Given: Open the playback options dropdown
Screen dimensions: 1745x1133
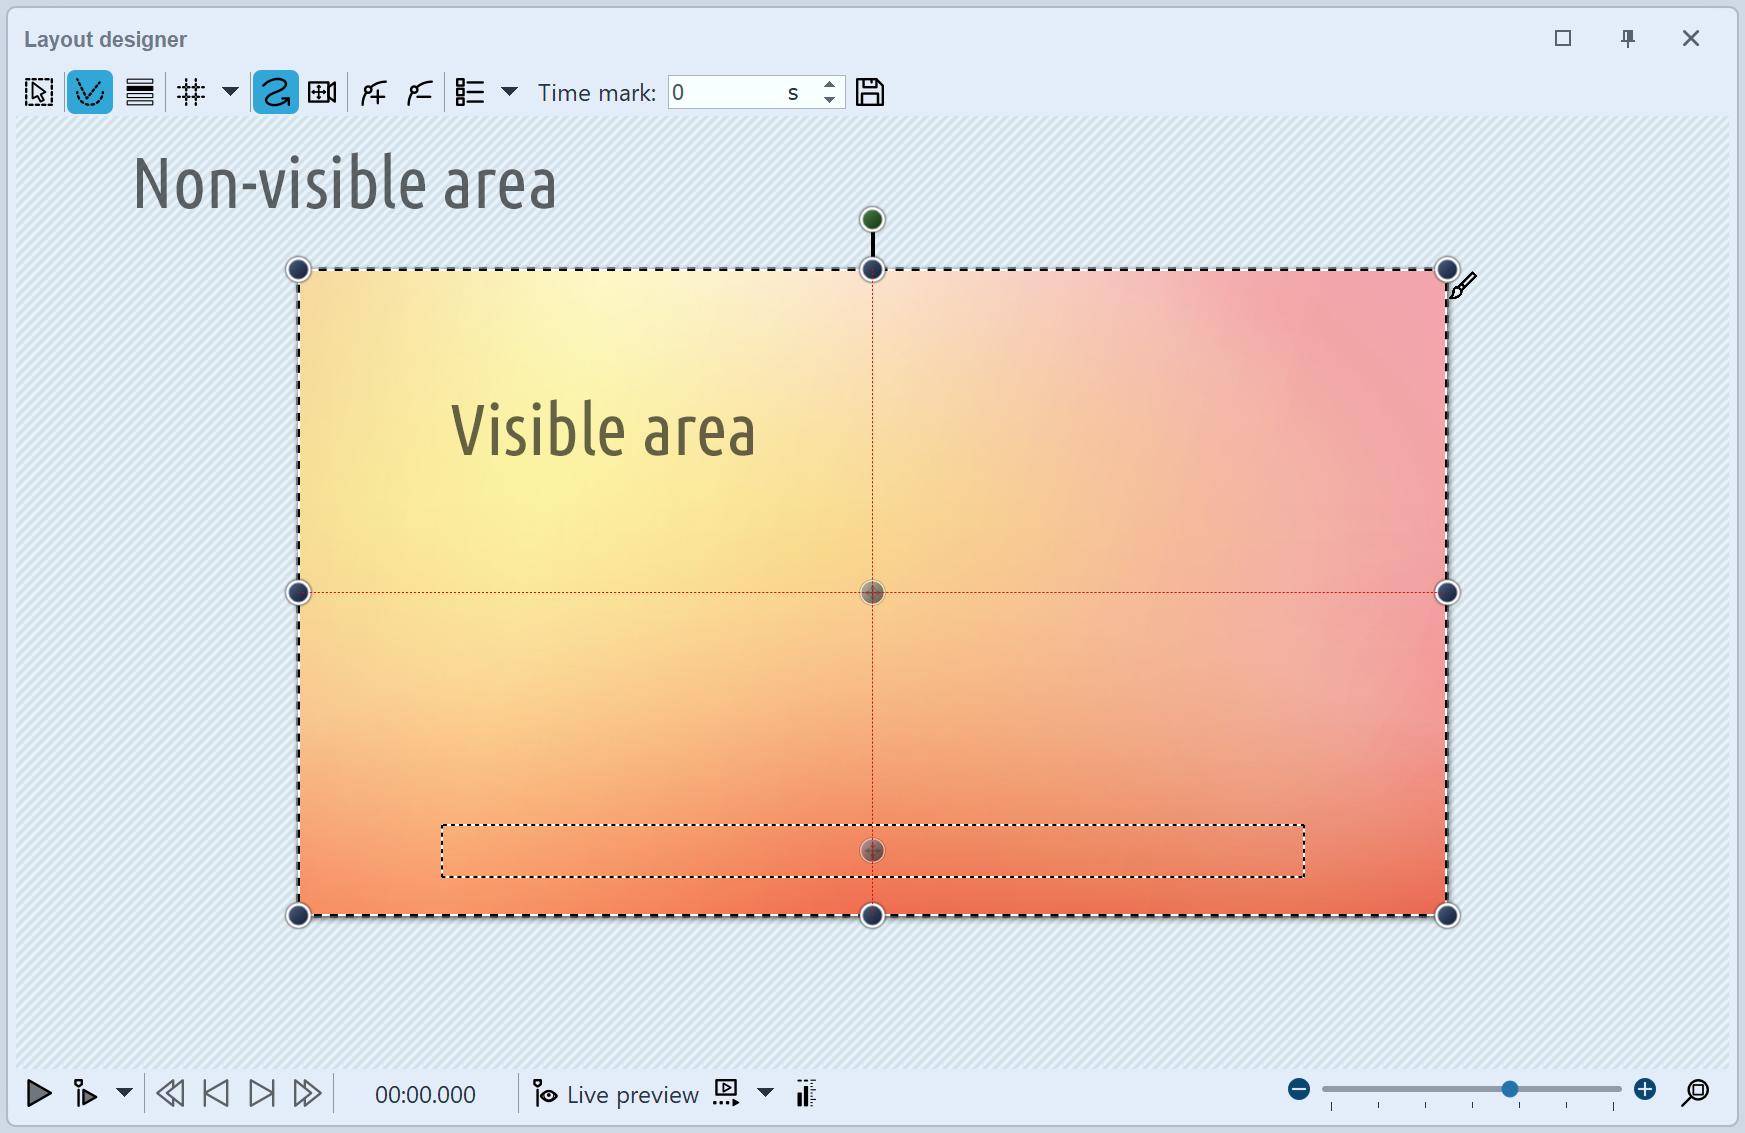Looking at the screenshot, I should pyautogui.click(x=124, y=1094).
